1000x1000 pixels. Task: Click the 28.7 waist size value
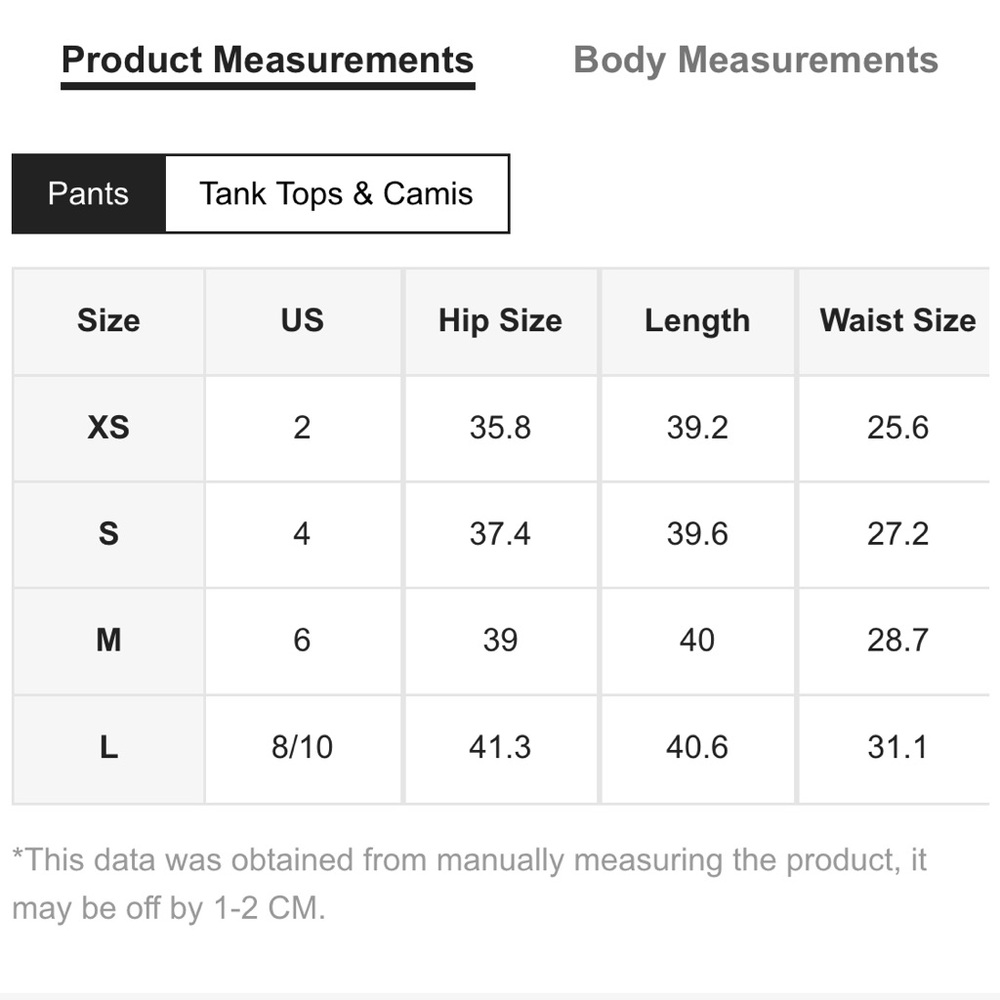[897, 641]
